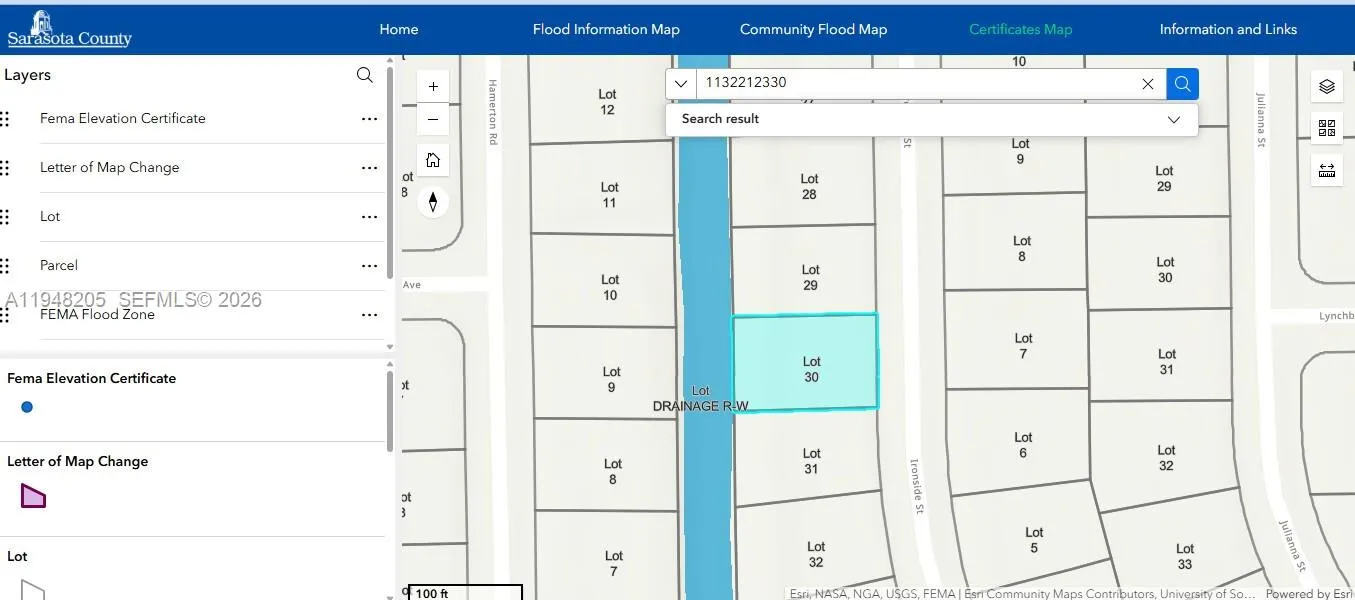Open options for Fema Elevation Certificate layer
Image resolution: width=1355 pixels, height=600 pixels.
369,119
